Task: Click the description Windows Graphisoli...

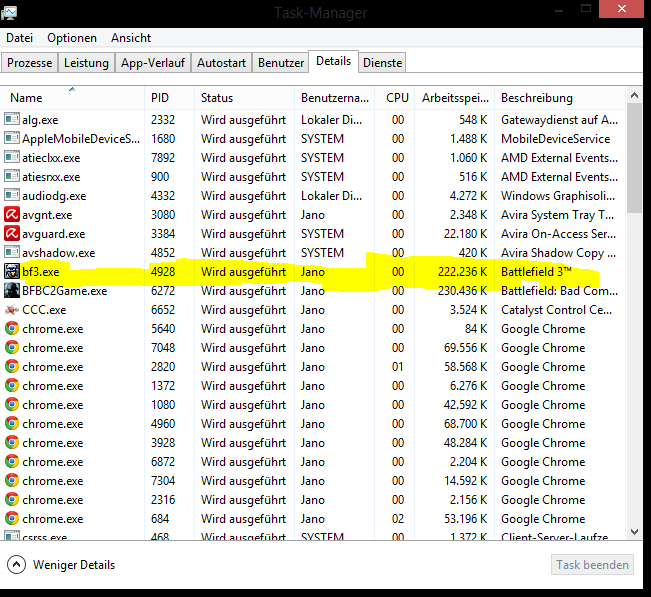Action: pos(558,196)
